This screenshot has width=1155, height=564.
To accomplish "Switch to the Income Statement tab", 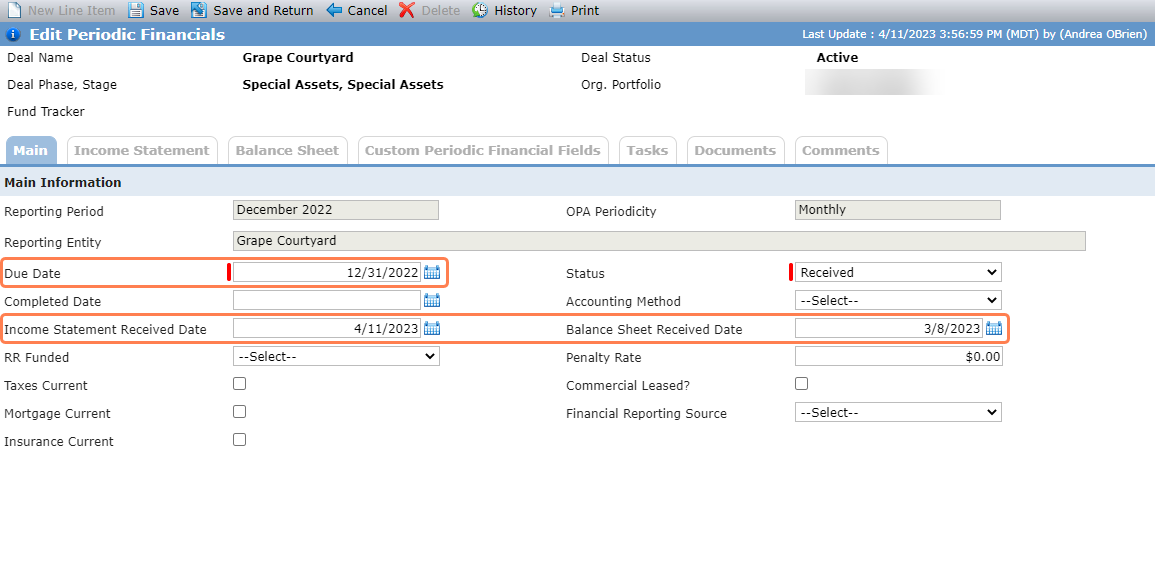I will point(142,150).
